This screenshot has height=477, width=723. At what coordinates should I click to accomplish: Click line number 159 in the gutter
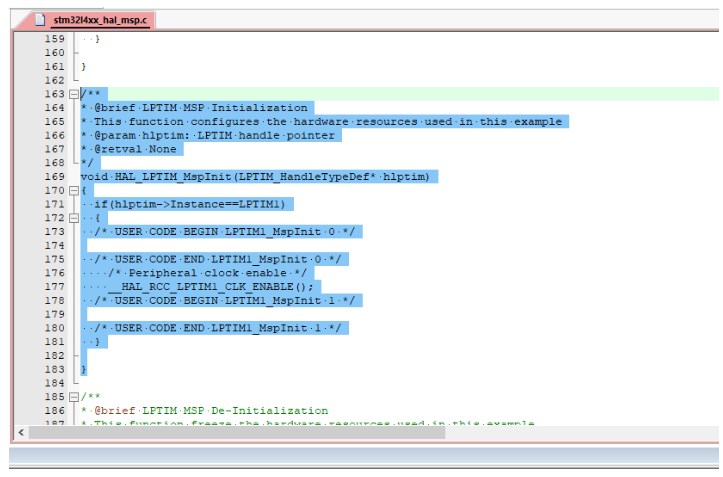(54, 39)
